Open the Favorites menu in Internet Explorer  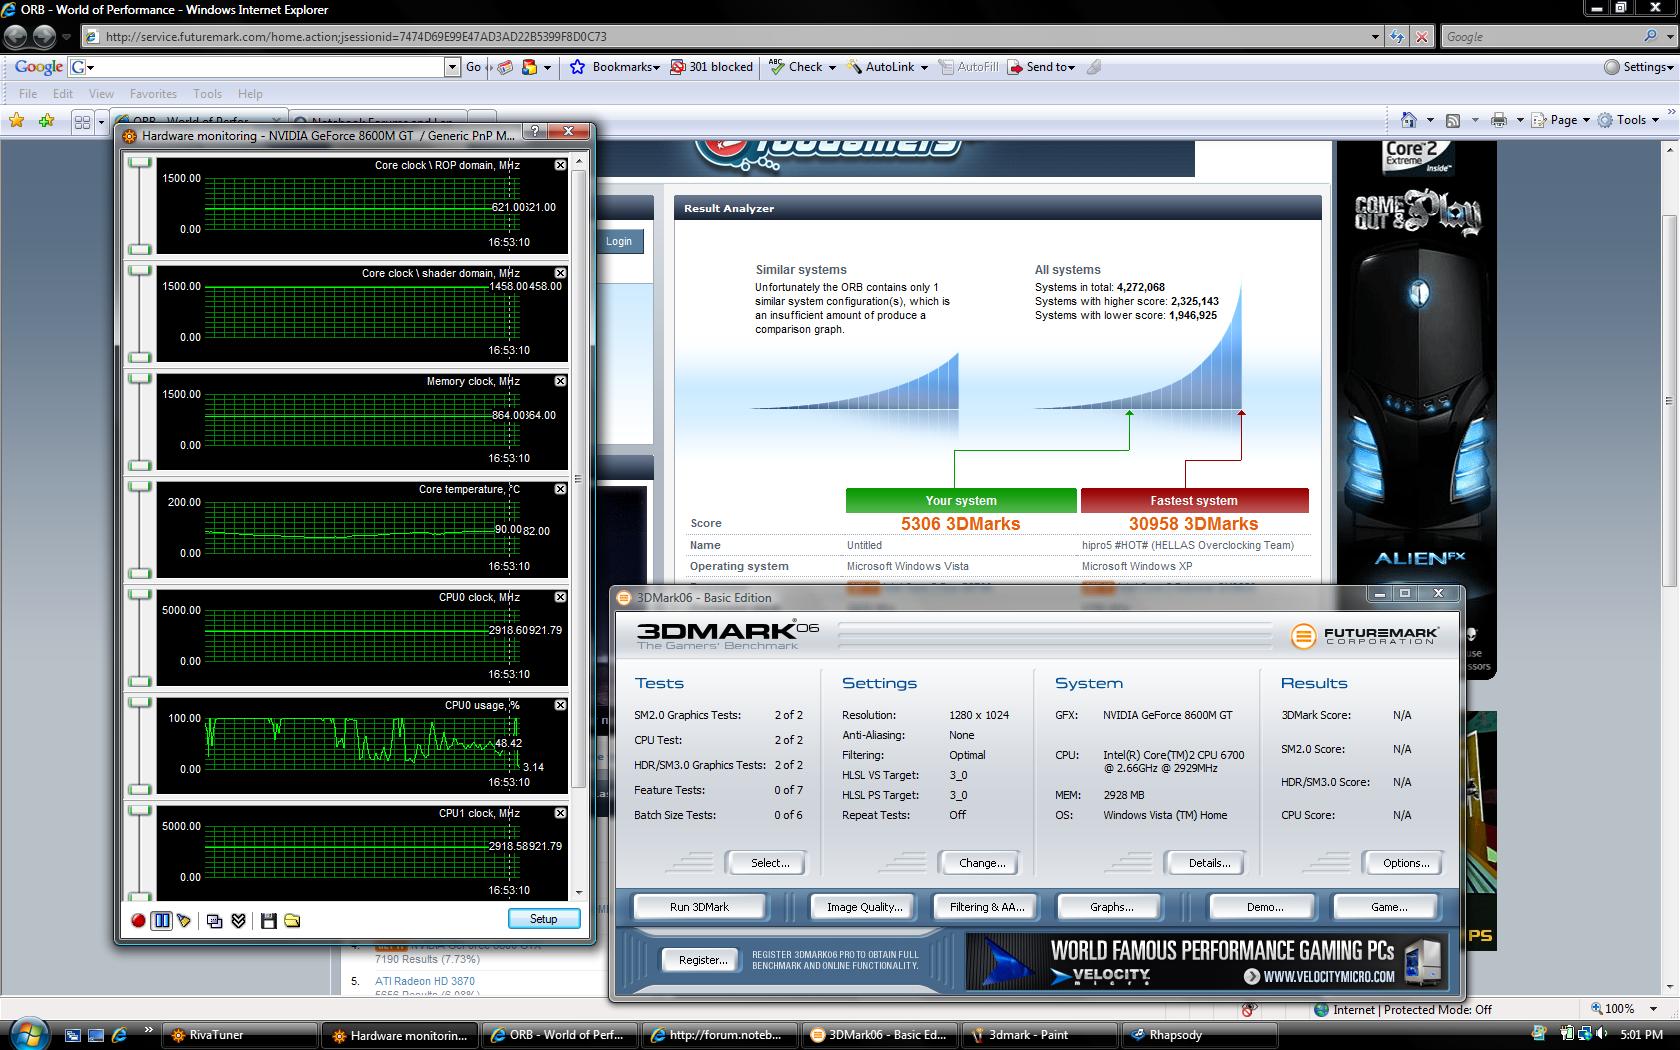pos(153,93)
